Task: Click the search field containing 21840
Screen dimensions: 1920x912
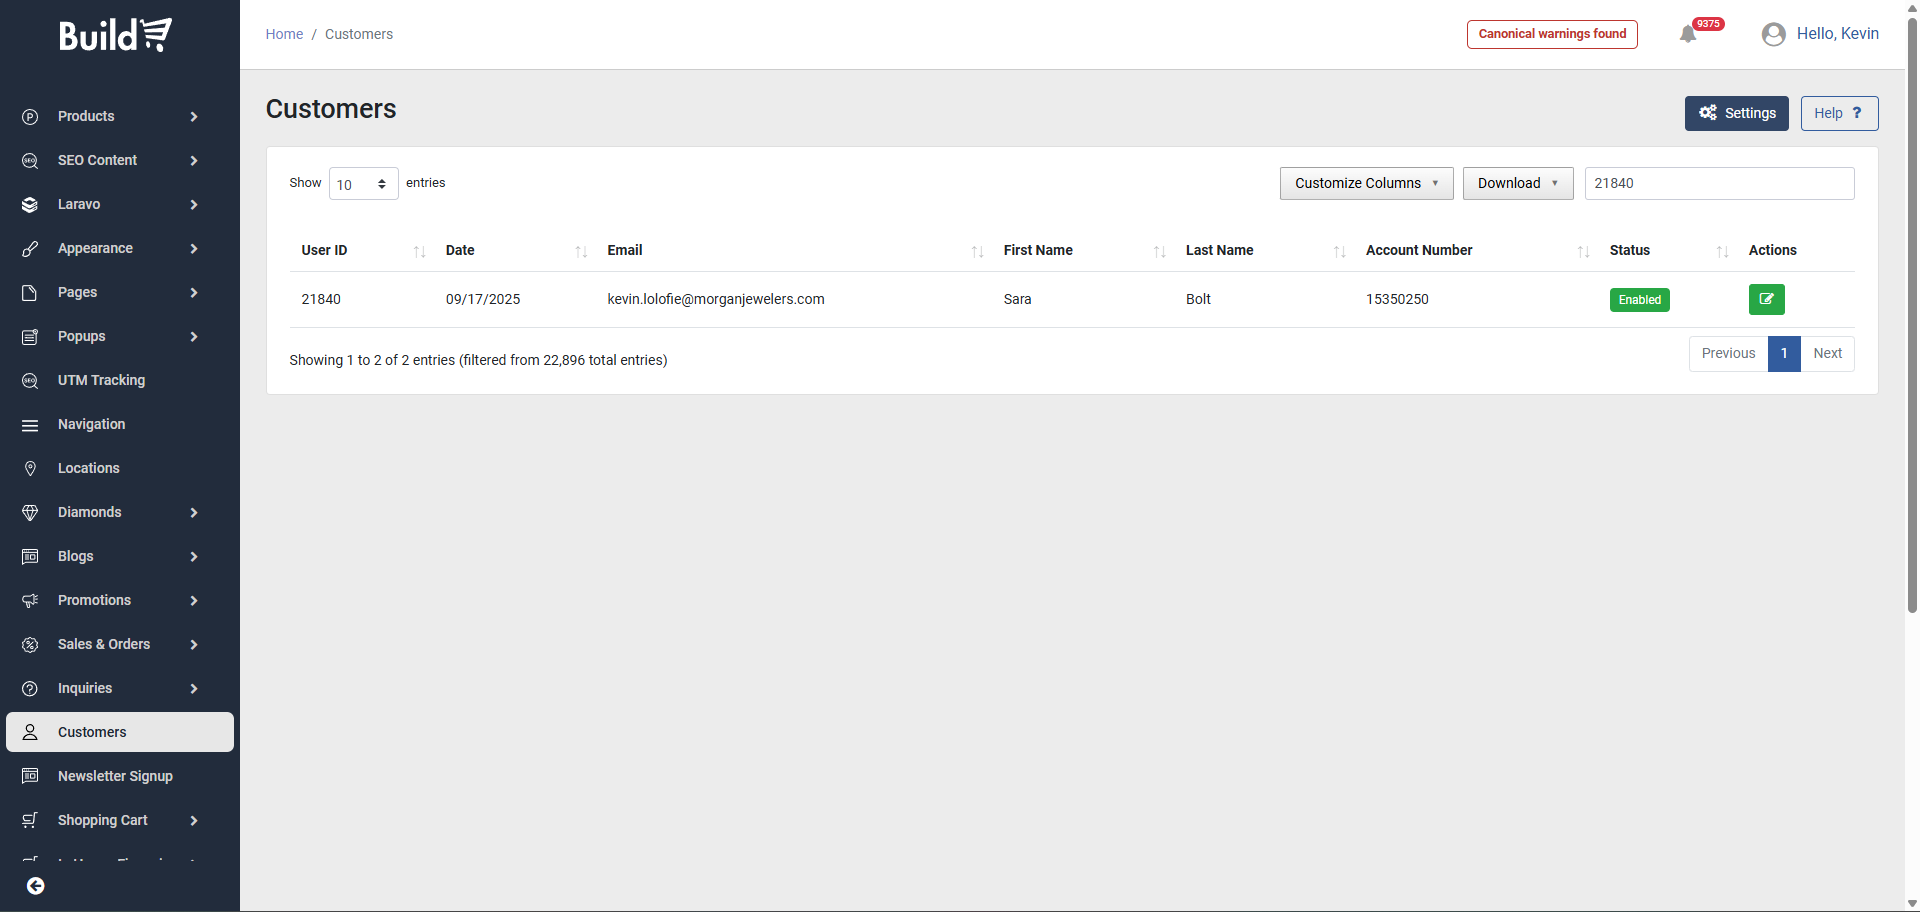Action: 1720,183
